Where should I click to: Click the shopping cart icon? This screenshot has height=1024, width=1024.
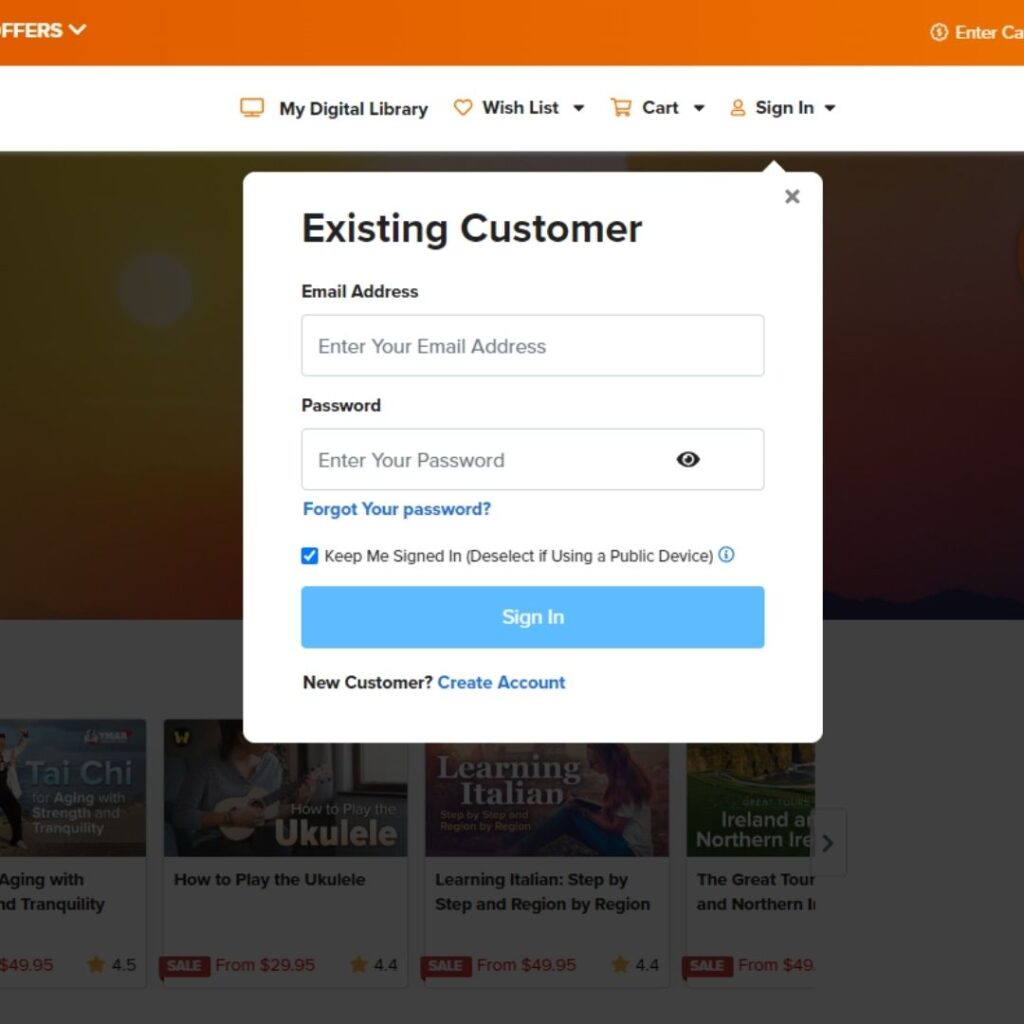coord(621,108)
